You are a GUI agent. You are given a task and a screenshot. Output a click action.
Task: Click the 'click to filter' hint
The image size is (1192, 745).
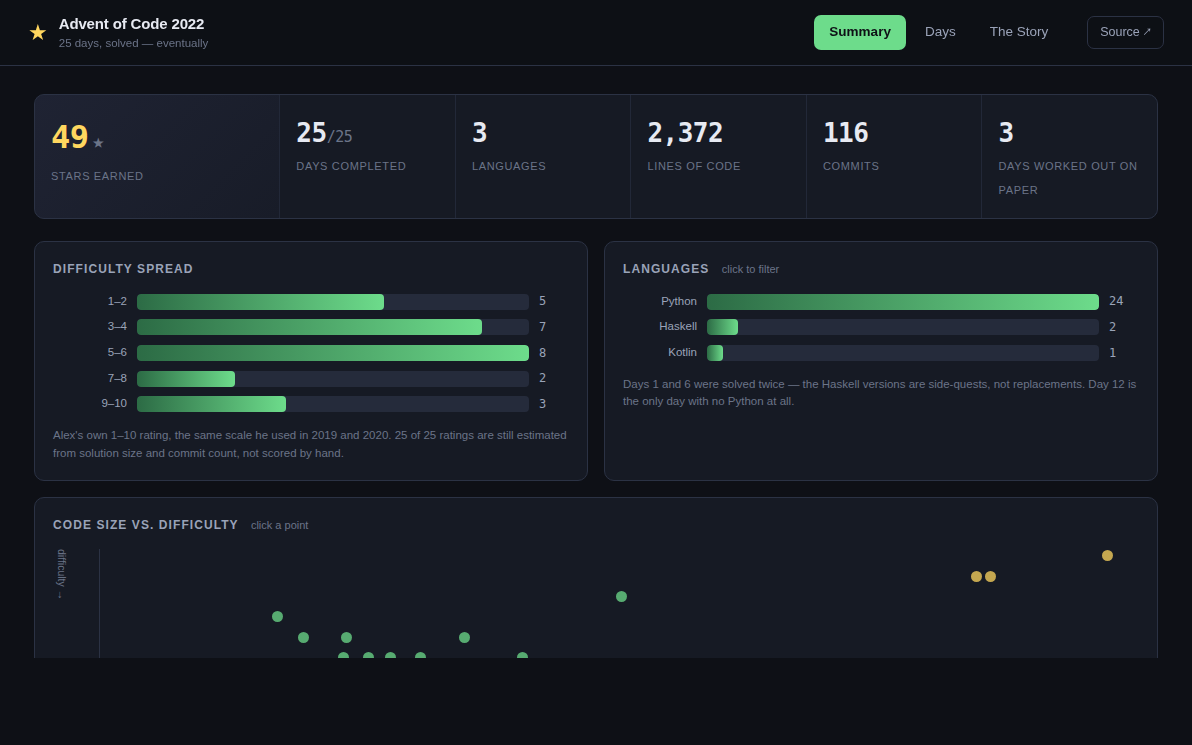750,269
